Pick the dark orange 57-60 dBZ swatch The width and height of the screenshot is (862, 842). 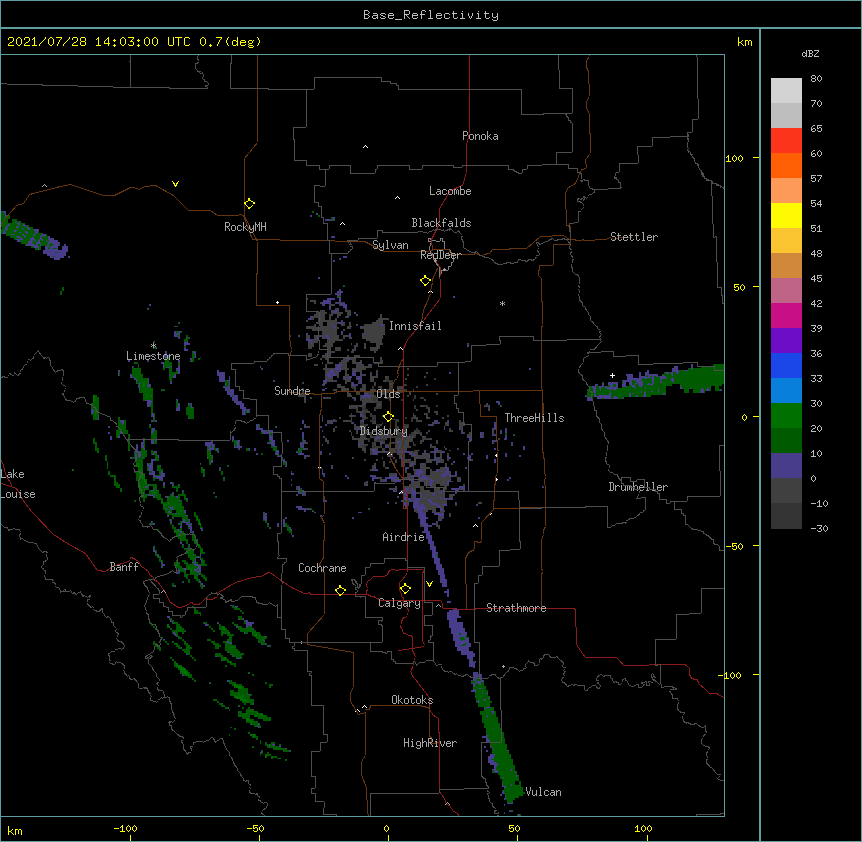click(x=786, y=165)
